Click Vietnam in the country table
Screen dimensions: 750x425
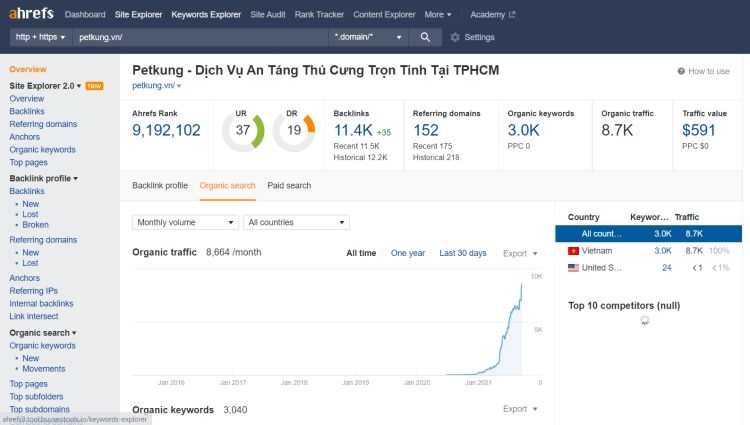(596, 251)
